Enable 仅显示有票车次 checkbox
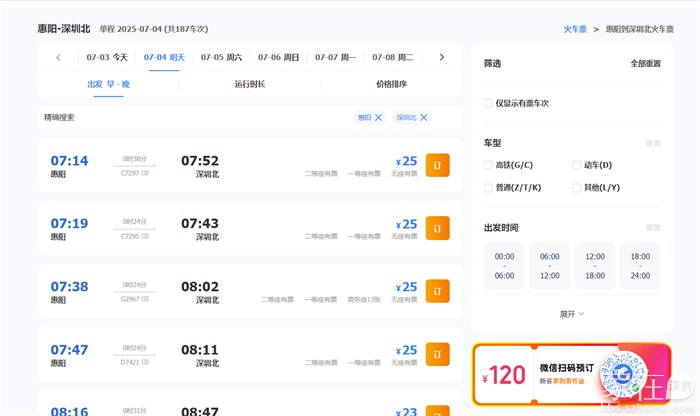 point(488,103)
